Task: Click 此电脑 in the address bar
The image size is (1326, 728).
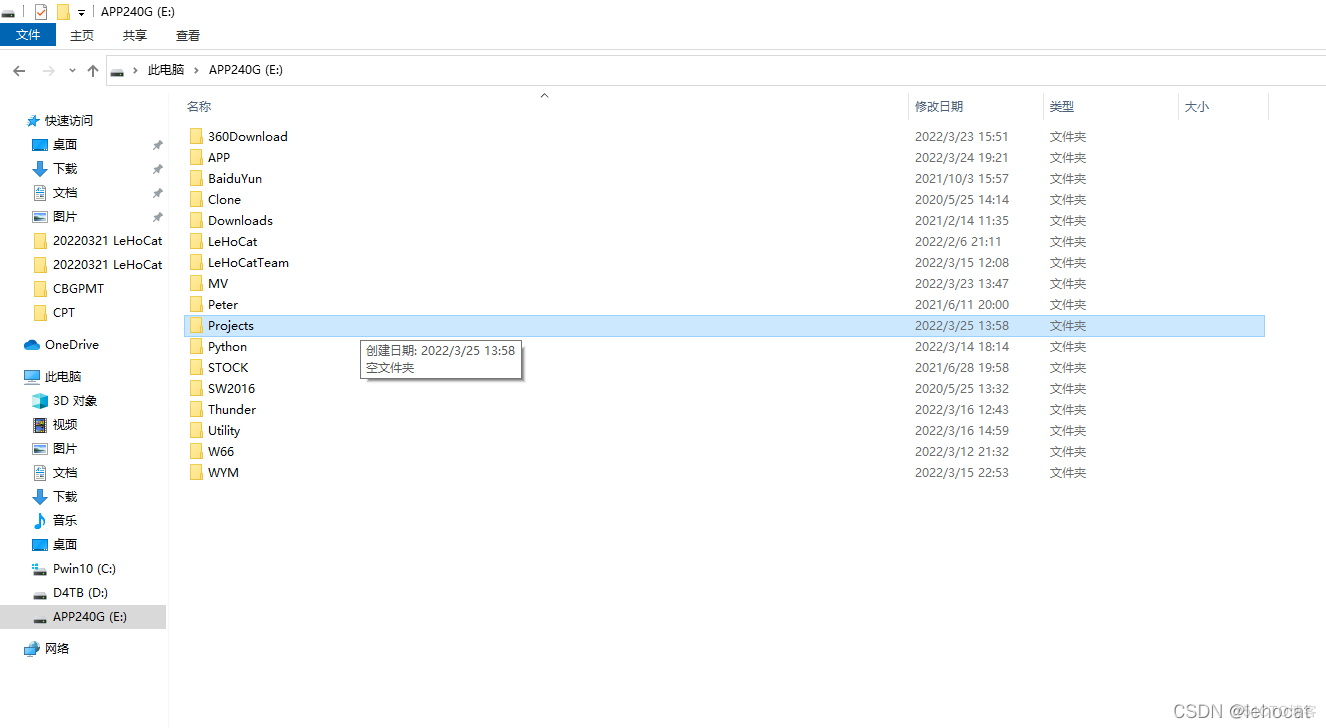Action: [166, 70]
